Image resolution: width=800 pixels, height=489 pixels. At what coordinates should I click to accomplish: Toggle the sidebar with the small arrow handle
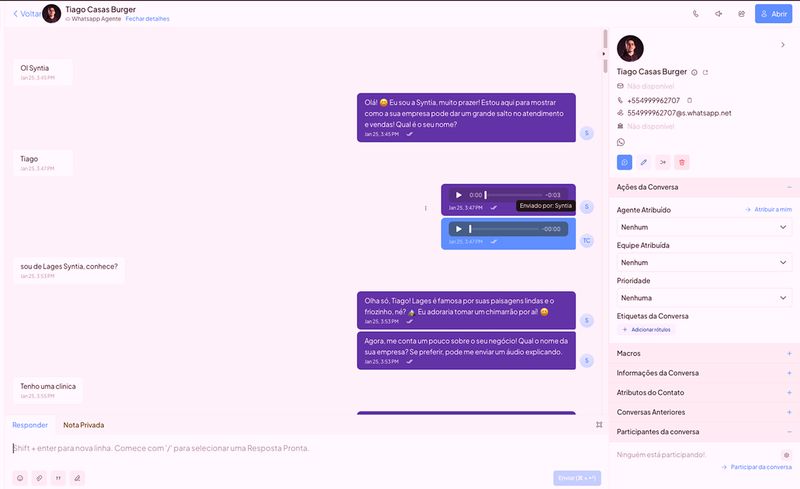click(604, 54)
